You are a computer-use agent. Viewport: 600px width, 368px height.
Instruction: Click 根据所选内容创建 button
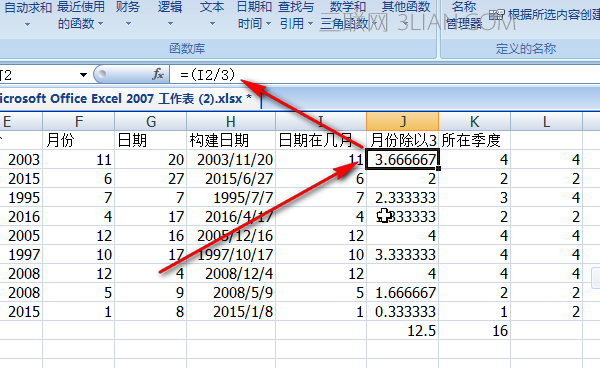click(545, 15)
